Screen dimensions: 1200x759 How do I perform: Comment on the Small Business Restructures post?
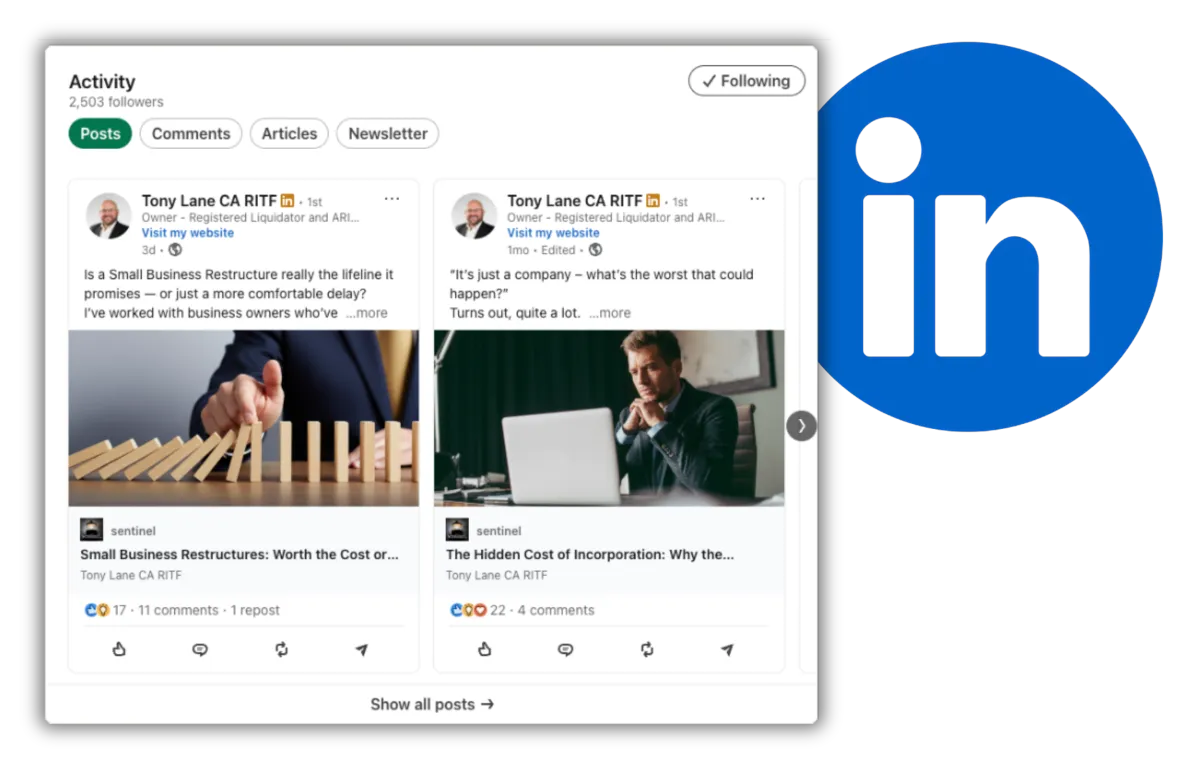click(x=200, y=650)
